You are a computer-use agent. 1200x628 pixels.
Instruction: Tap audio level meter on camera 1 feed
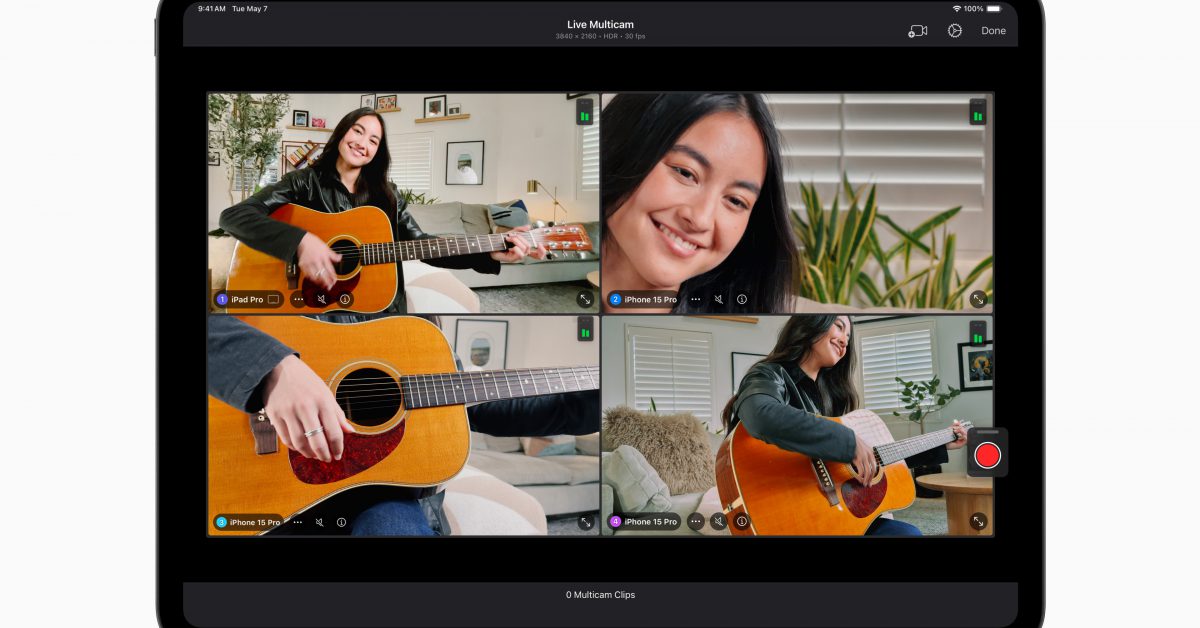click(x=585, y=111)
